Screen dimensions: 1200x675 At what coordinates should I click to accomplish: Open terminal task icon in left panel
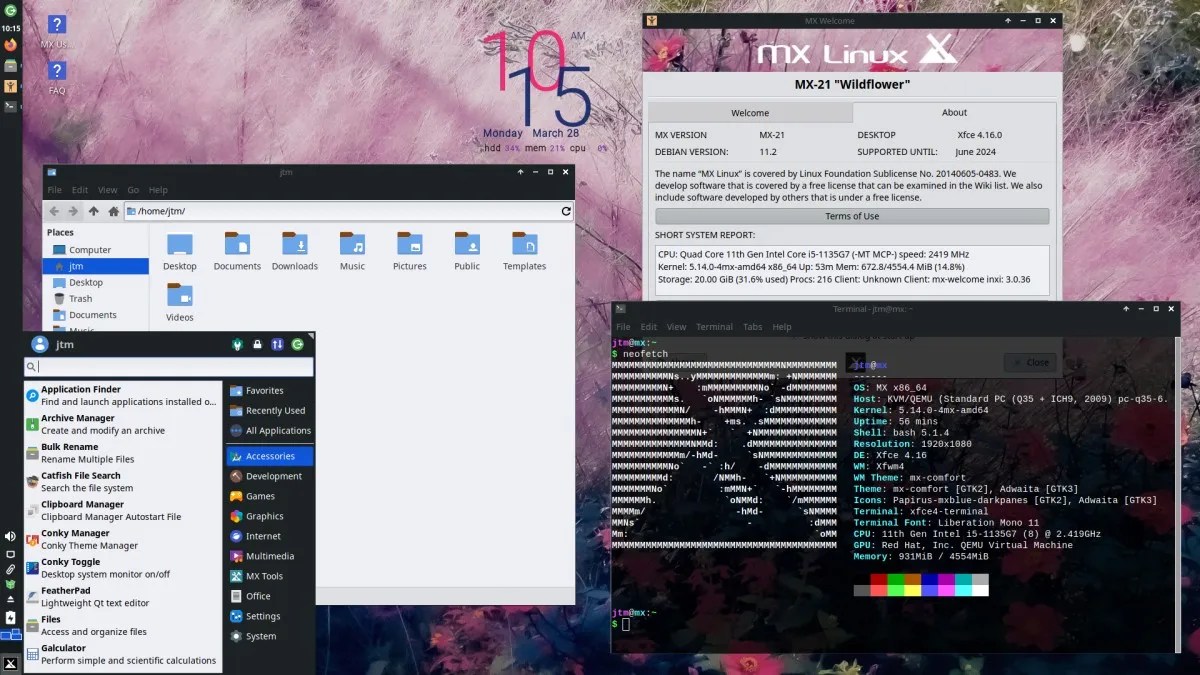point(10,106)
